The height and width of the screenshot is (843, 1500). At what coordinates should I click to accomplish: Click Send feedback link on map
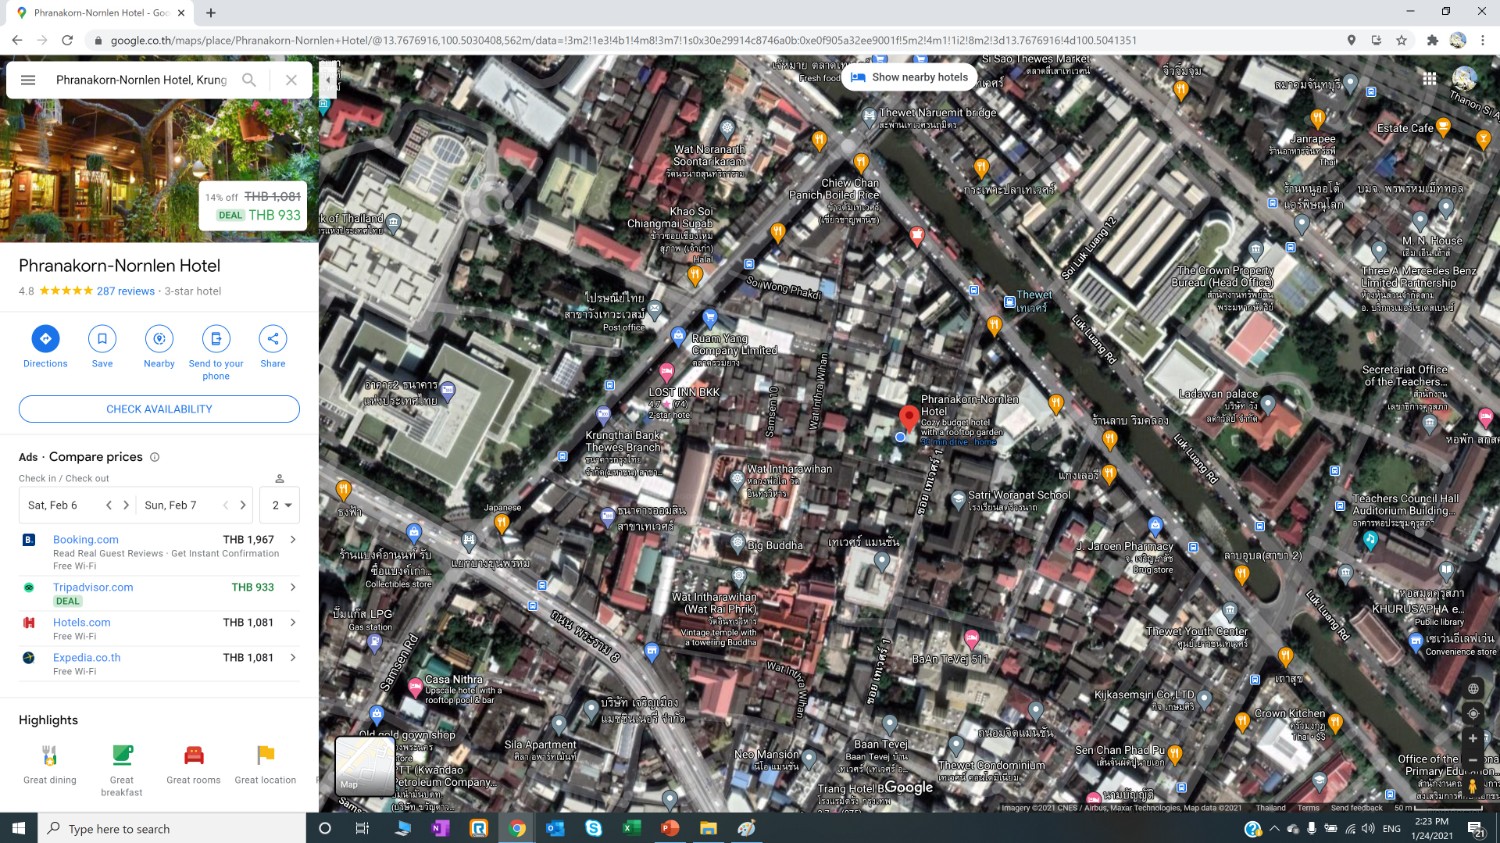1356,808
